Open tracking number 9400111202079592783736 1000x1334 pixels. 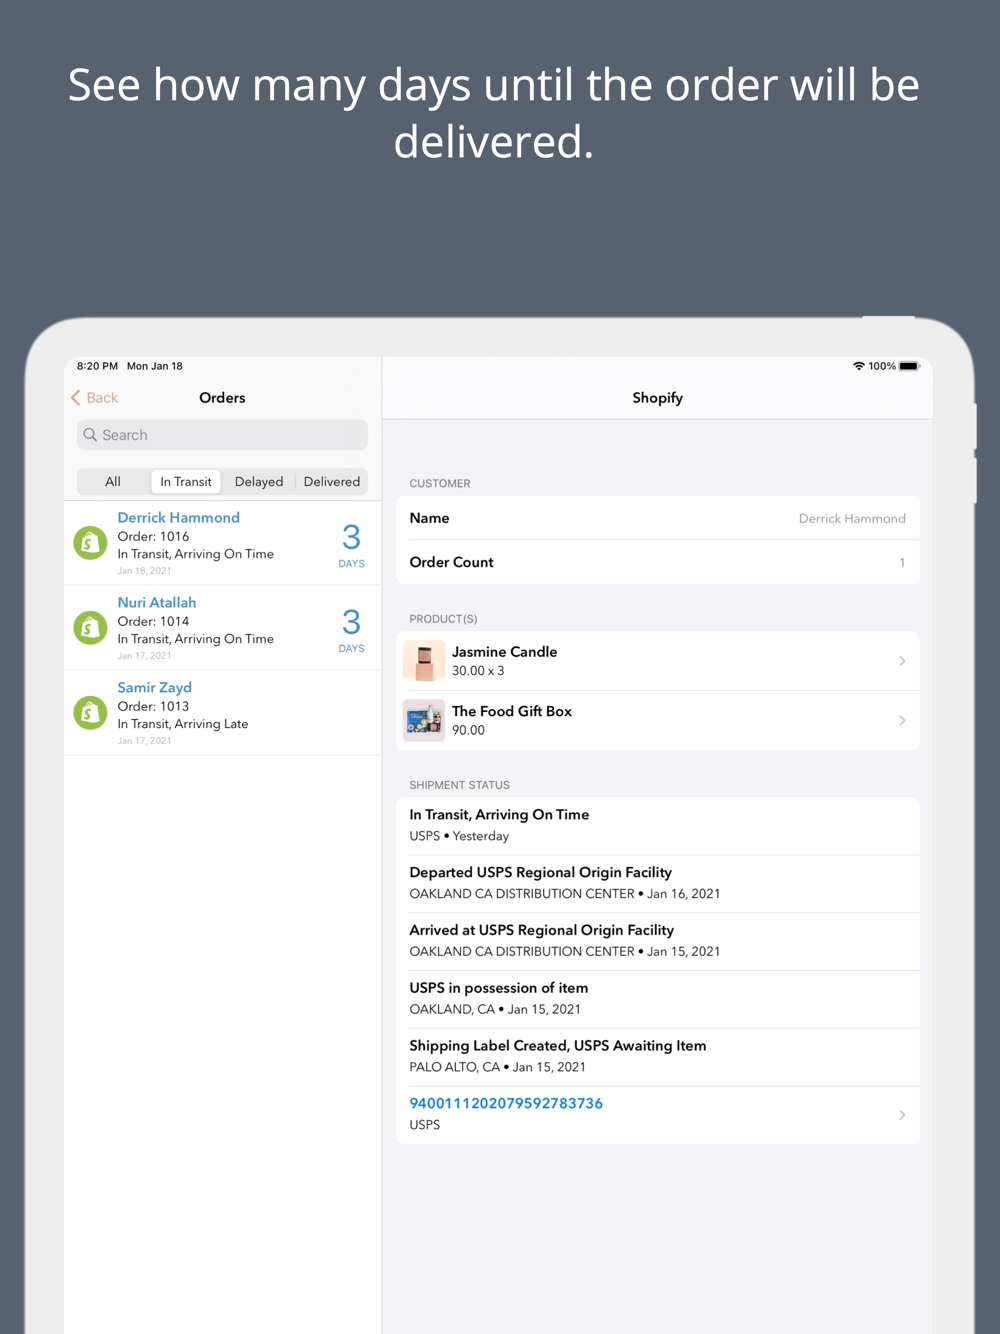click(x=506, y=1103)
